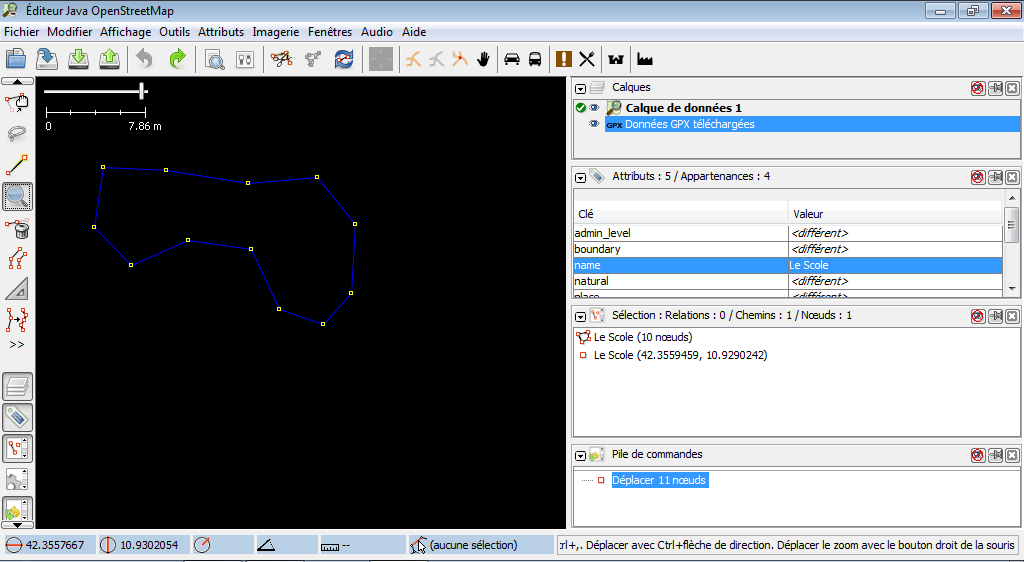Choose the delete tool with trash can
This screenshot has width=1024, height=562.
pyautogui.click(x=17, y=229)
